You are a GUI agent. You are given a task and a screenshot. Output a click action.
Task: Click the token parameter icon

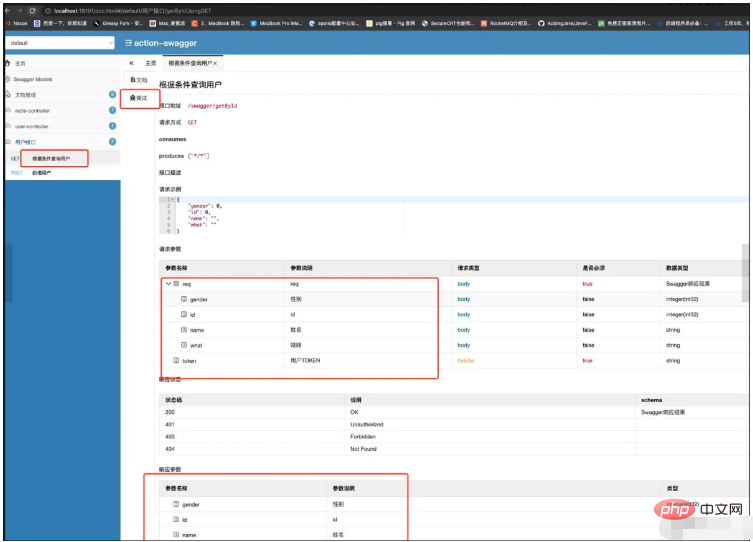176,361
